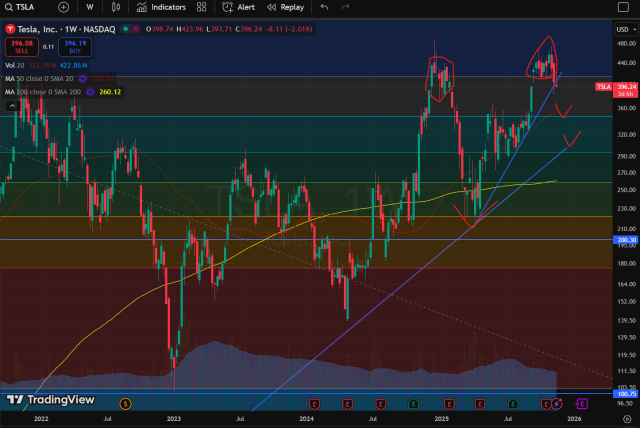This screenshot has height=428, width=640.
Task: Toggle the Vol 20 volume indicator legend
Action: [x=14, y=65]
